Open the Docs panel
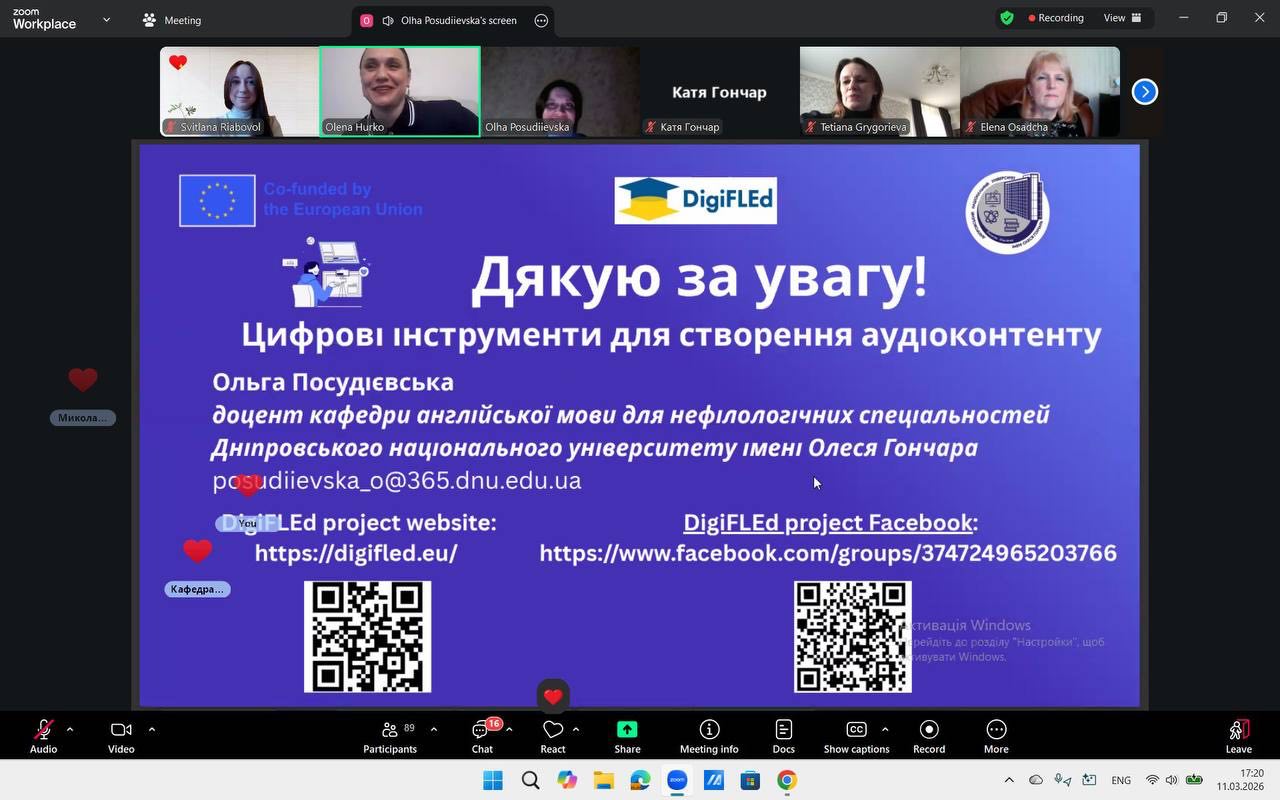 (783, 737)
